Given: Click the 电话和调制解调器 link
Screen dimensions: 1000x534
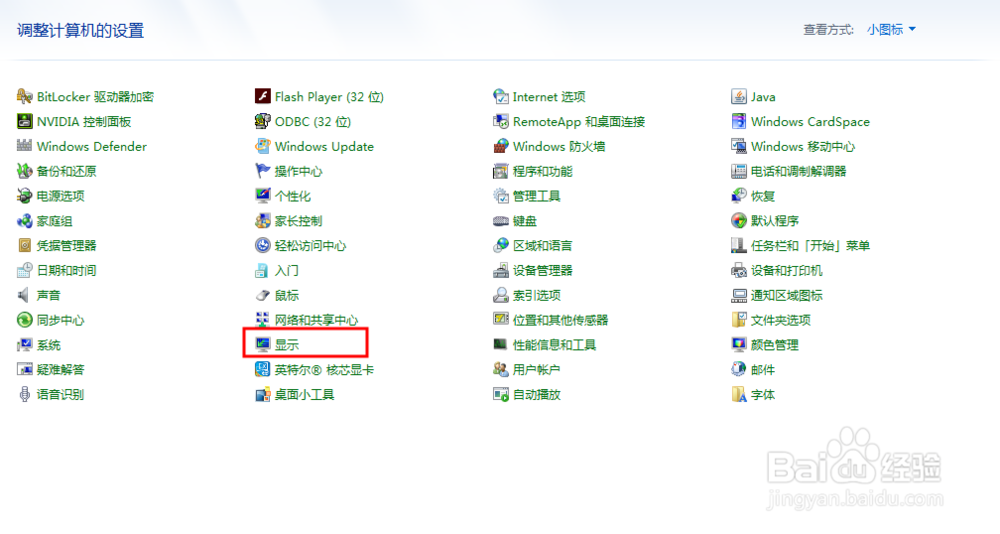Looking at the screenshot, I should 798,172.
